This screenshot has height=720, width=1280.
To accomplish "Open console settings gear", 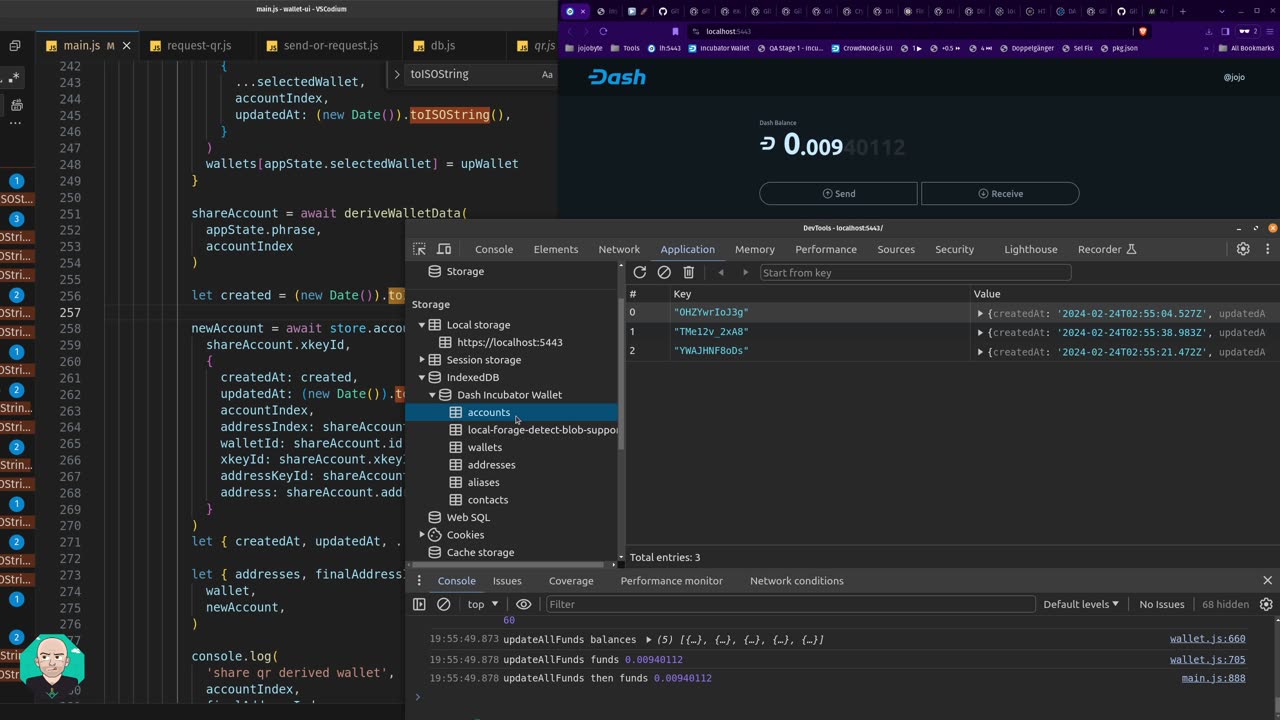I will tap(1266, 604).
